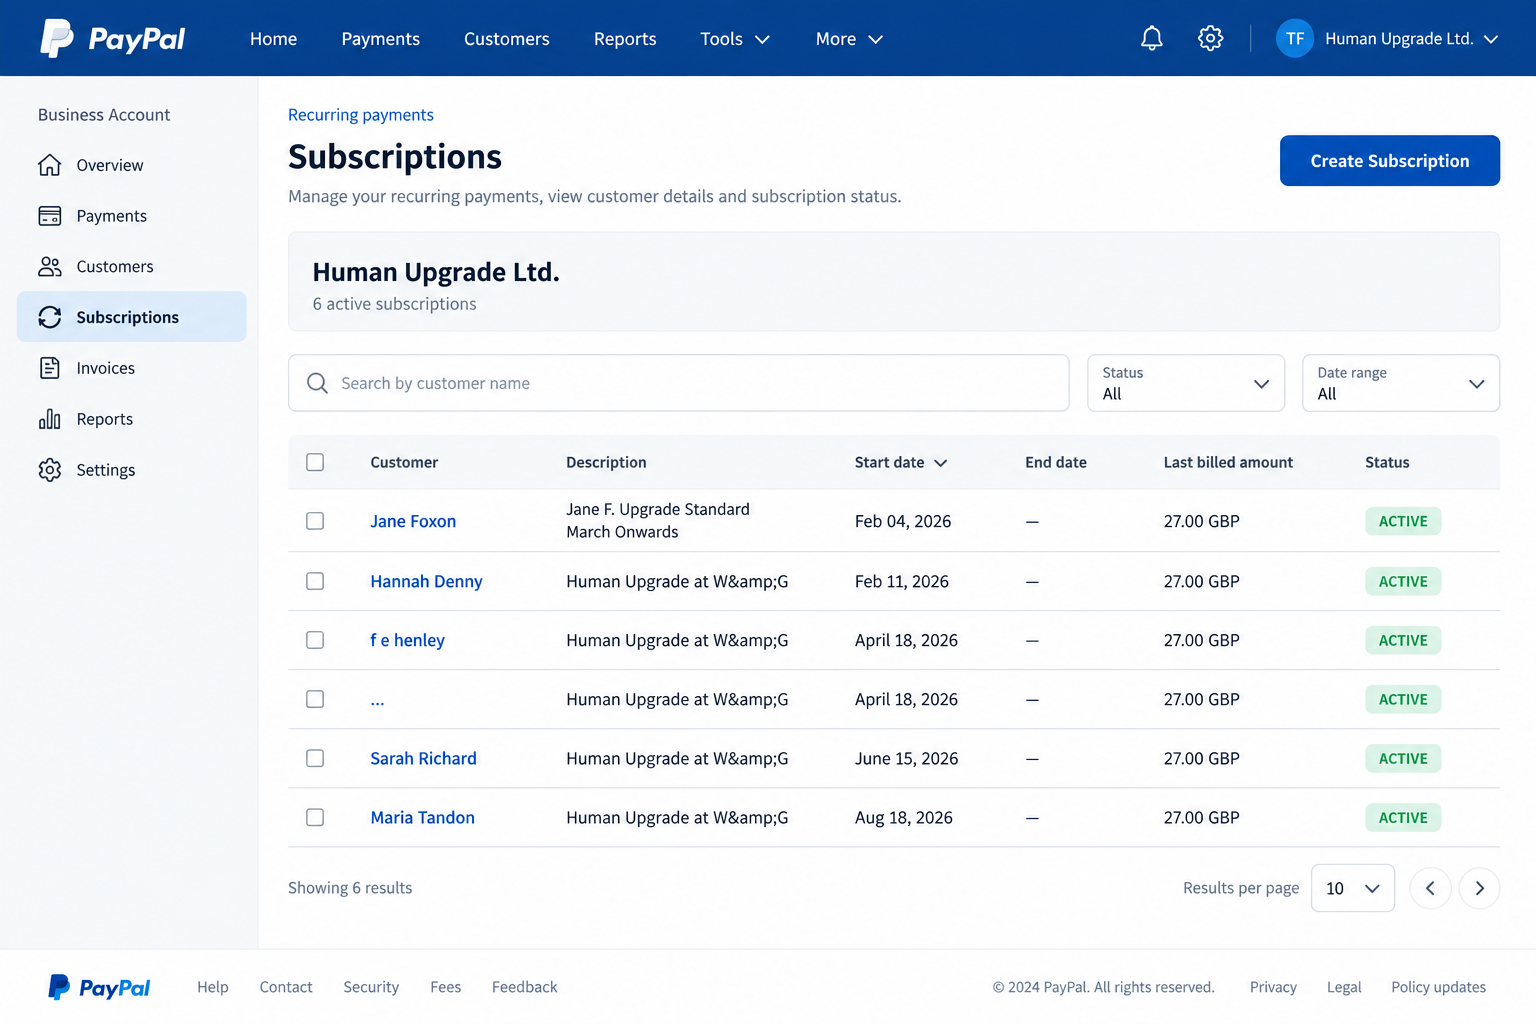Click the Payments card icon in the sidebar
This screenshot has width=1536, height=1024.
pyautogui.click(x=50, y=216)
